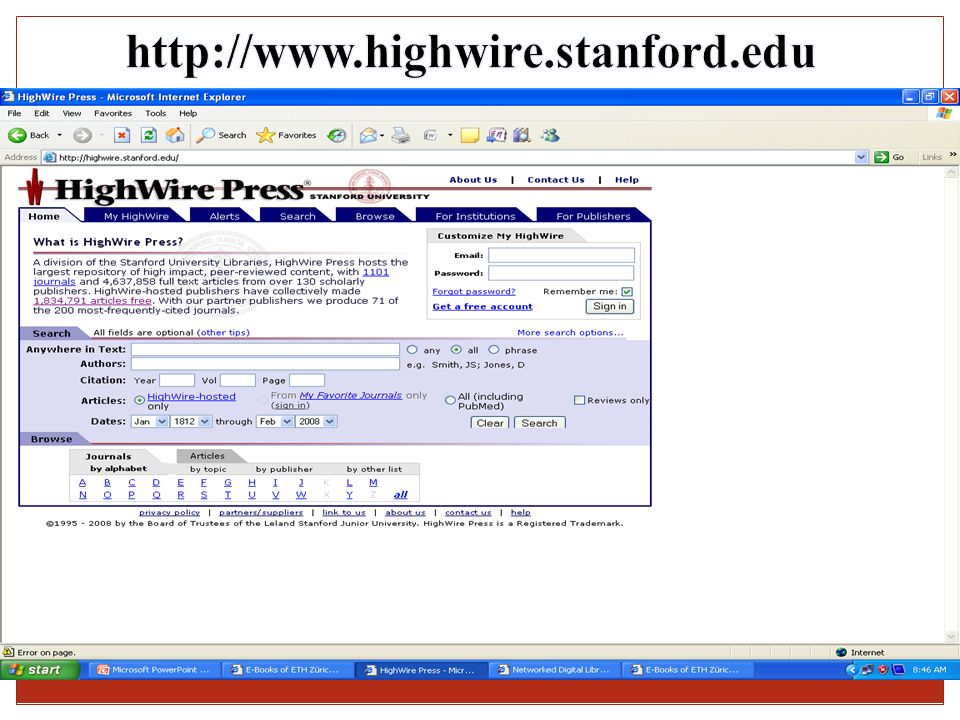
Task: Select the 'any' radio button
Action: [x=412, y=350]
